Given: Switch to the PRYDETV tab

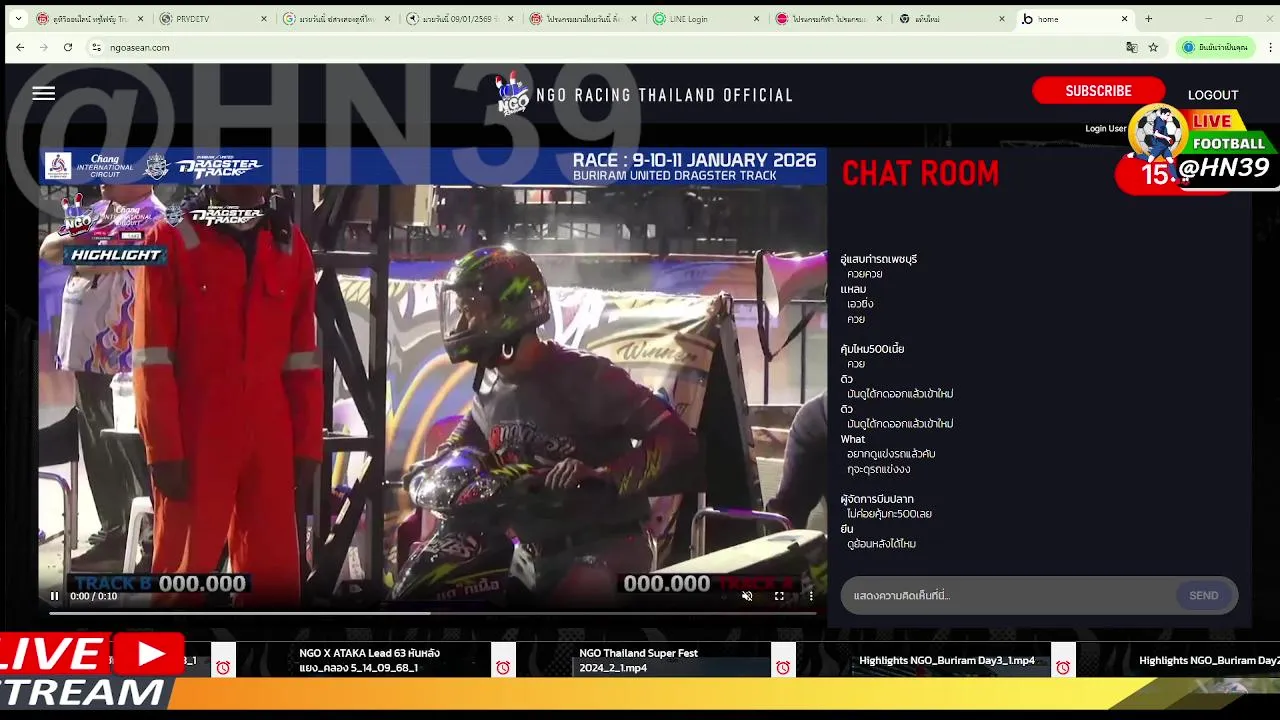Looking at the screenshot, I should coord(213,19).
